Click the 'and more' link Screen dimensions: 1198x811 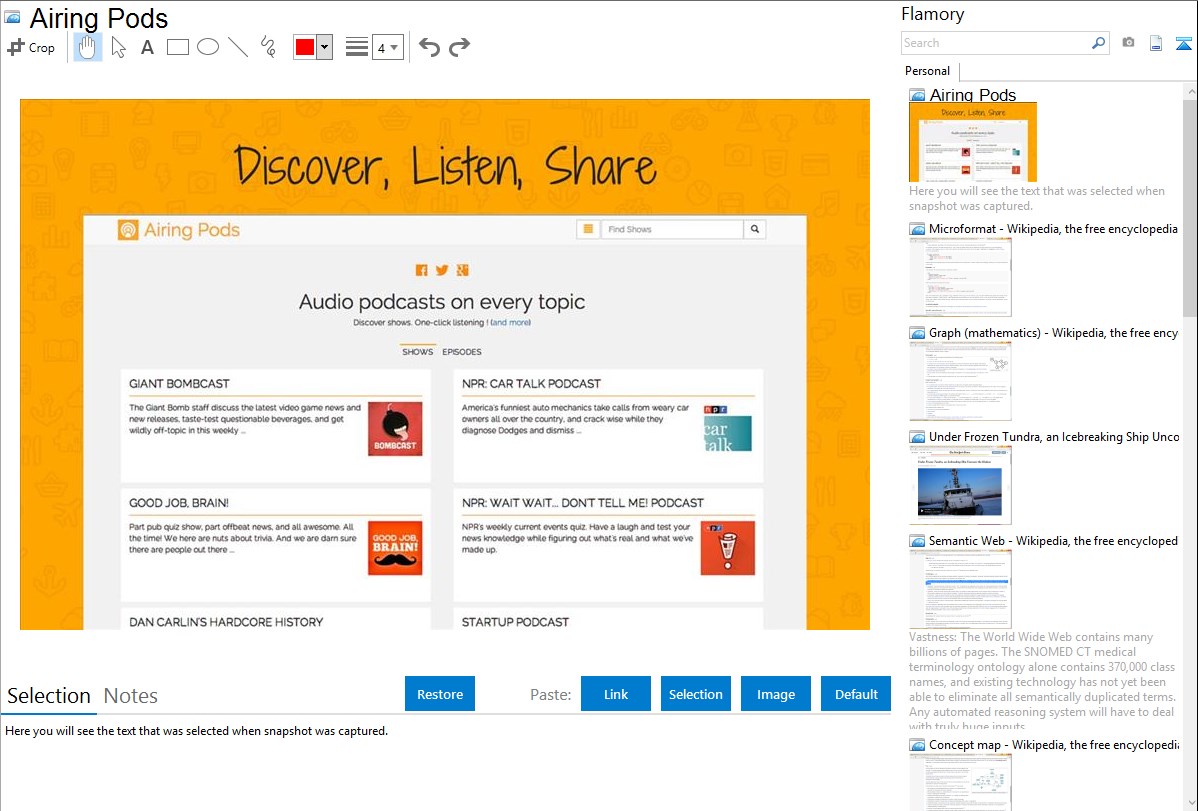click(510, 323)
